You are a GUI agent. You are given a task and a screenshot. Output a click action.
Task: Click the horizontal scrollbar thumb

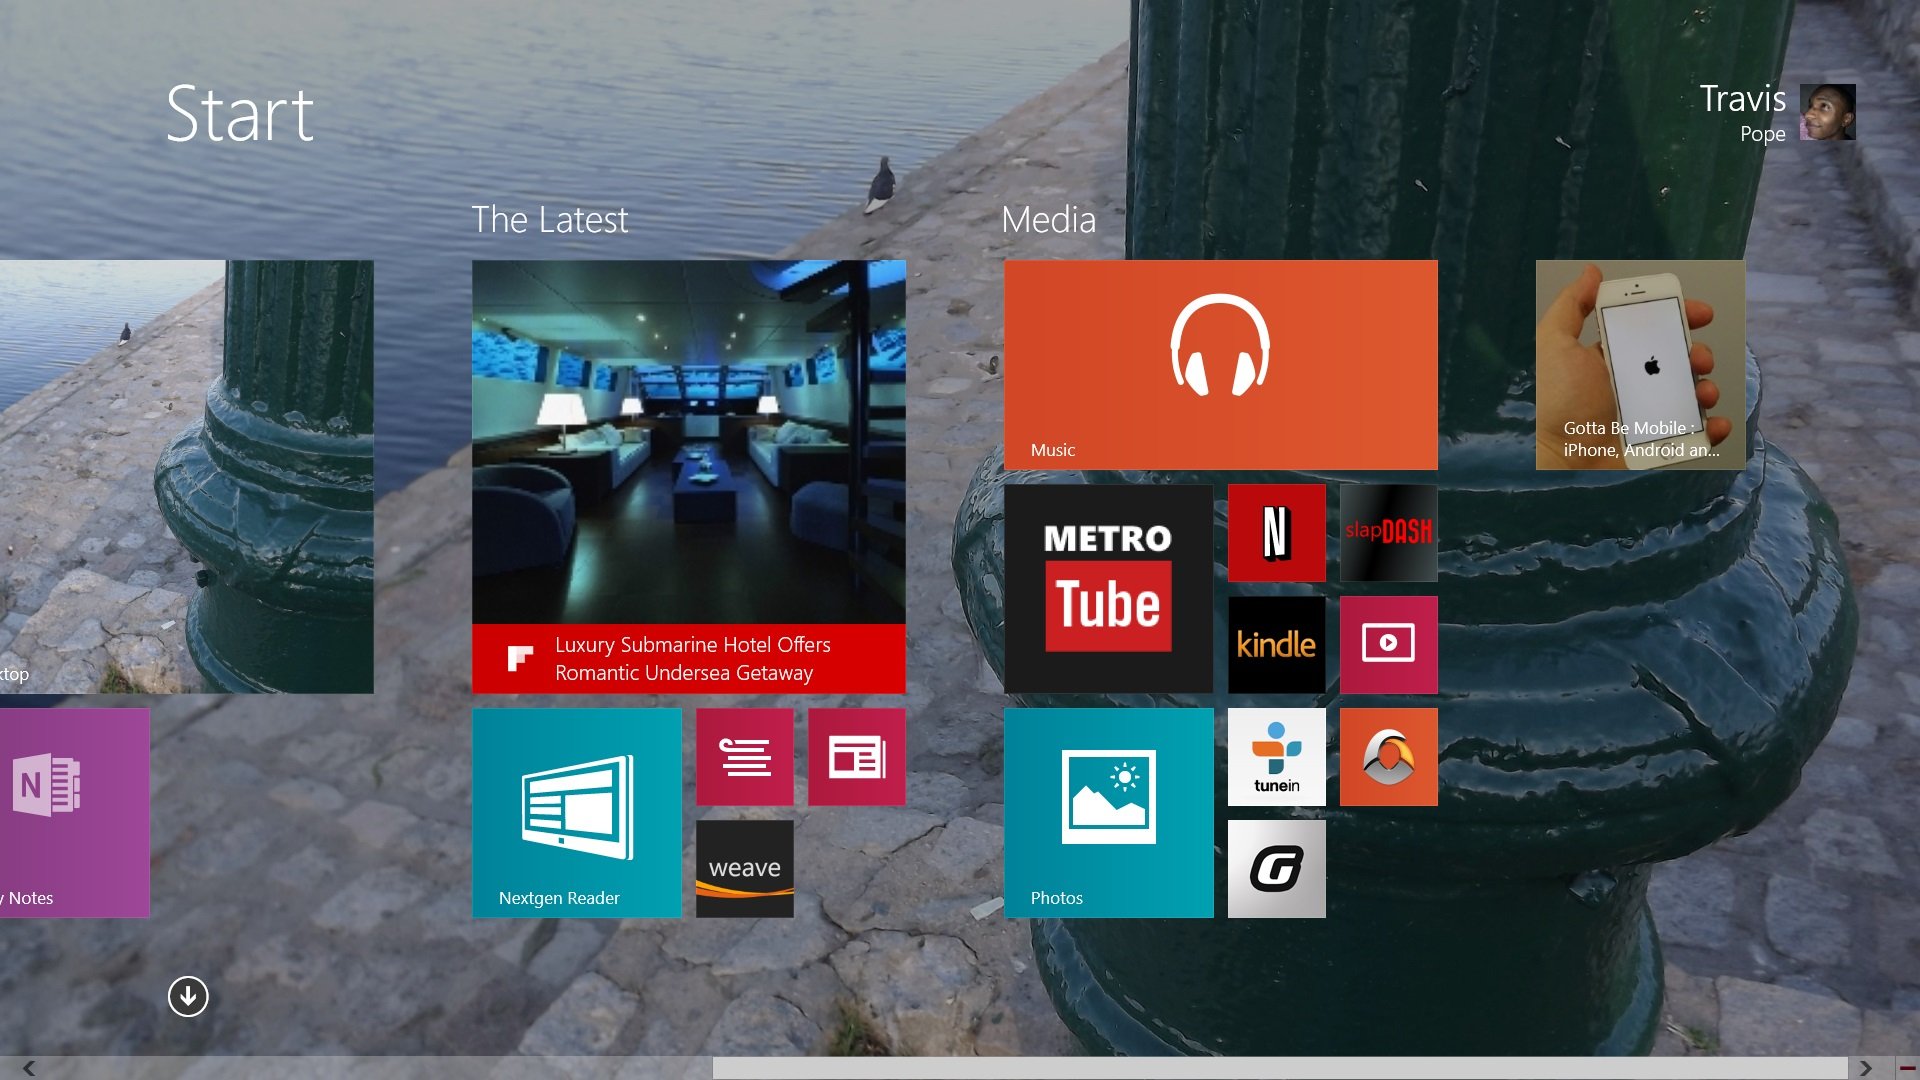[1280, 1068]
